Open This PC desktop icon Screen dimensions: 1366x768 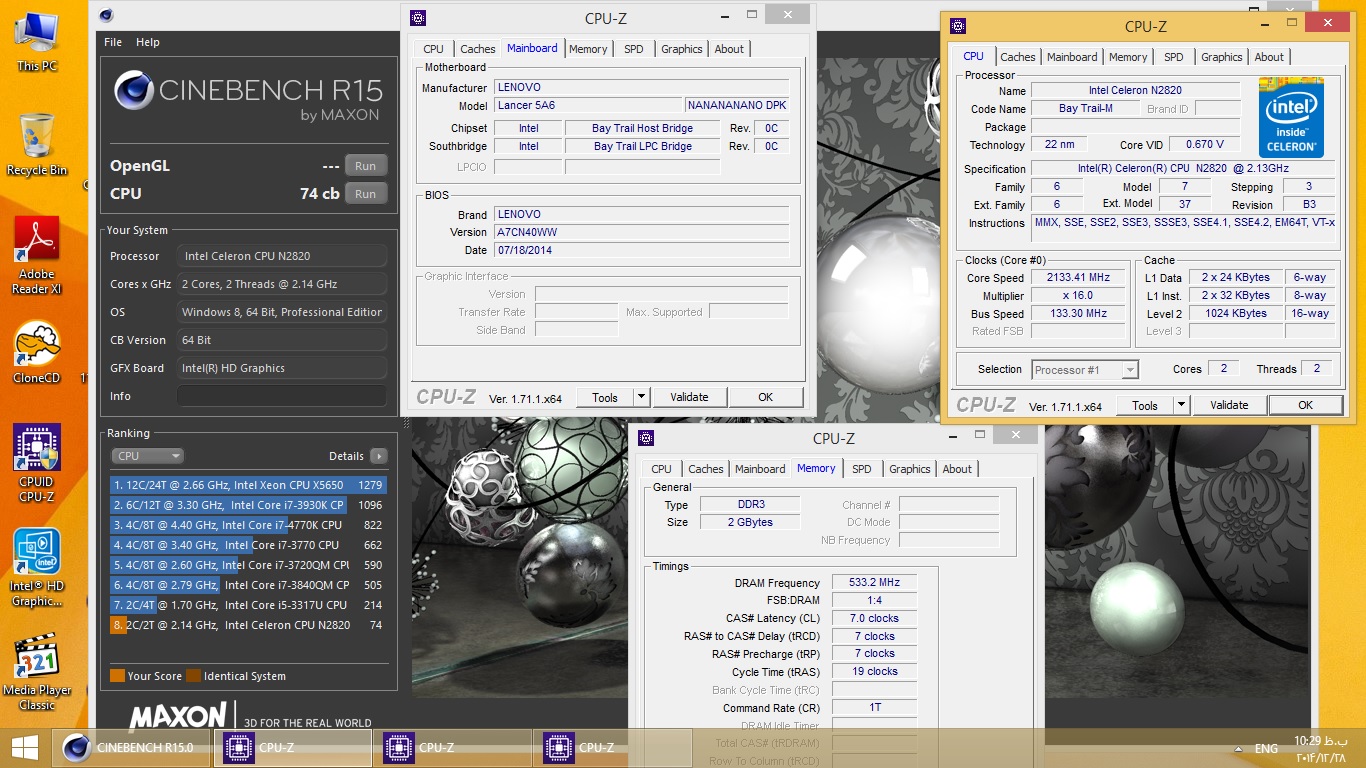click(36, 40)
